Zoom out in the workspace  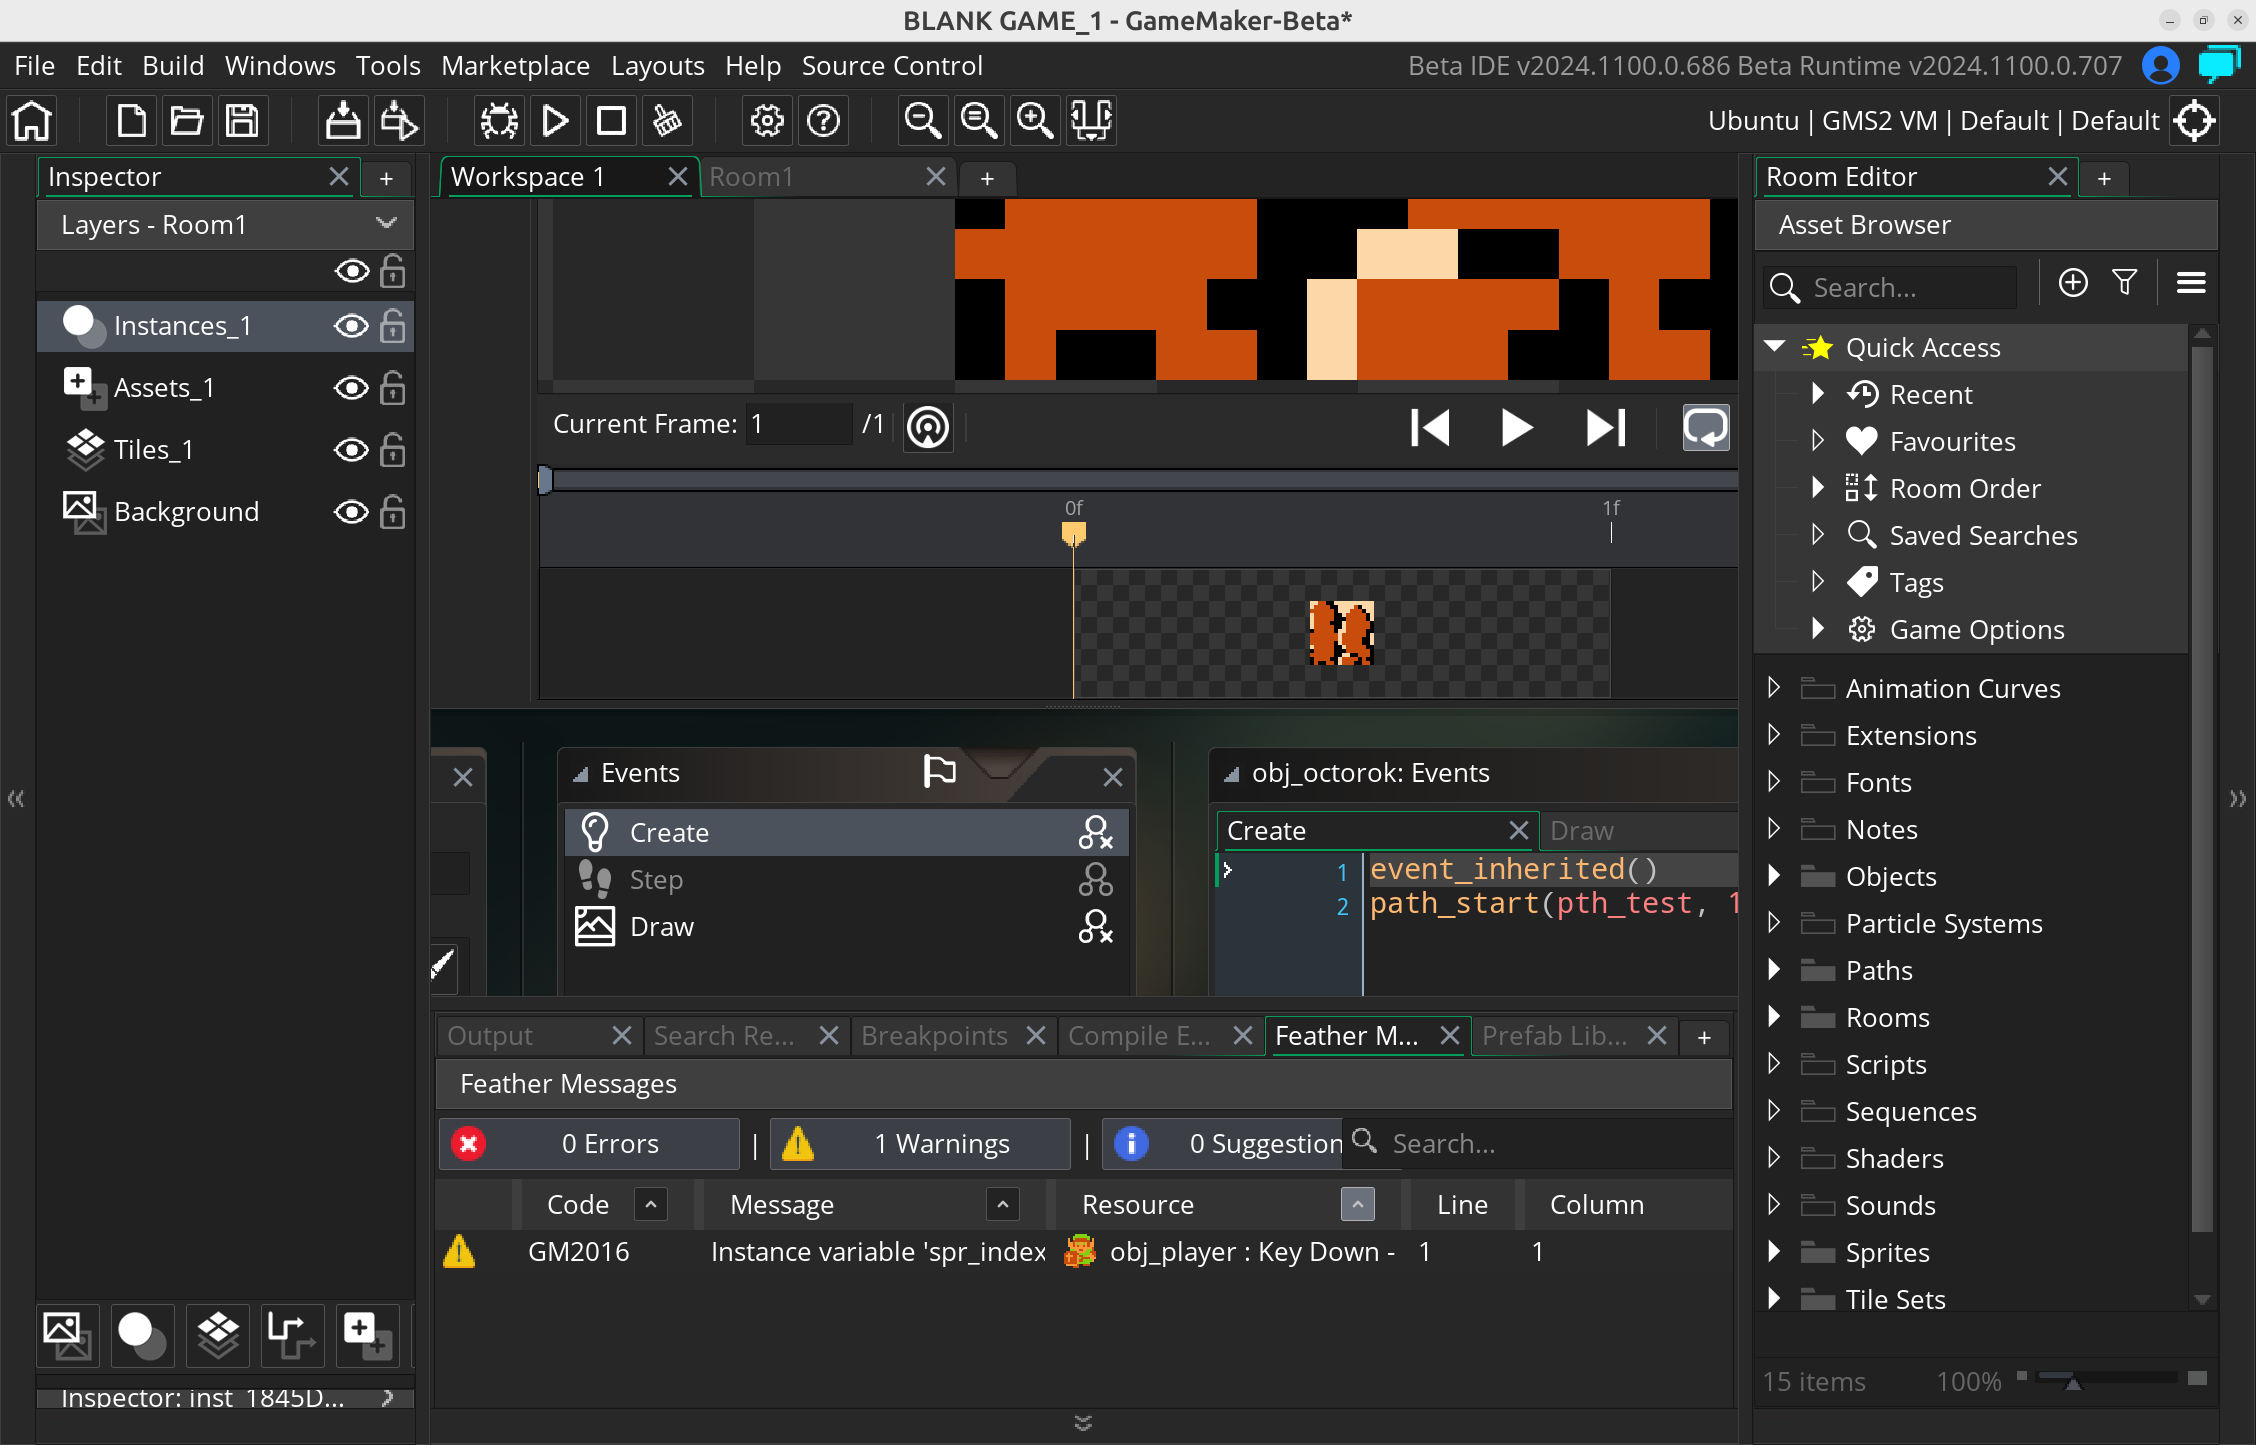(922, 121)
